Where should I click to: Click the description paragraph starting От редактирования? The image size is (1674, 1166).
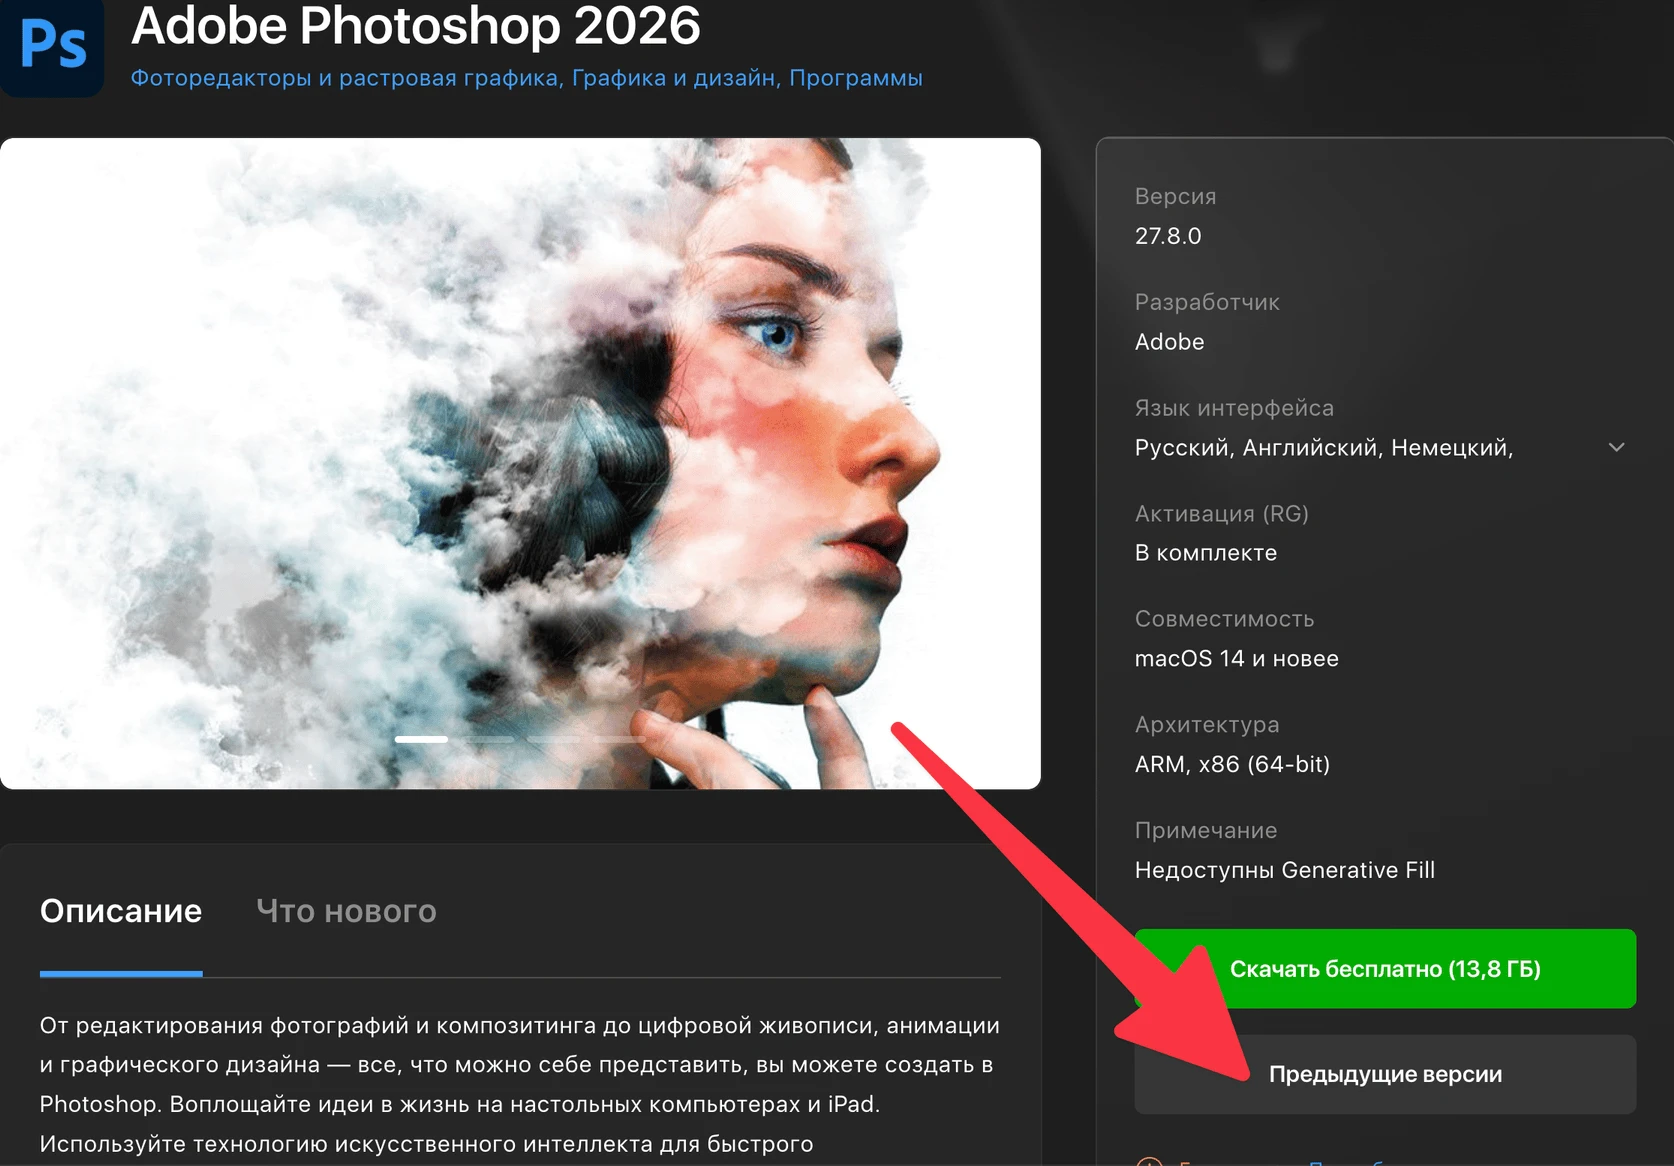point(520,1085)
